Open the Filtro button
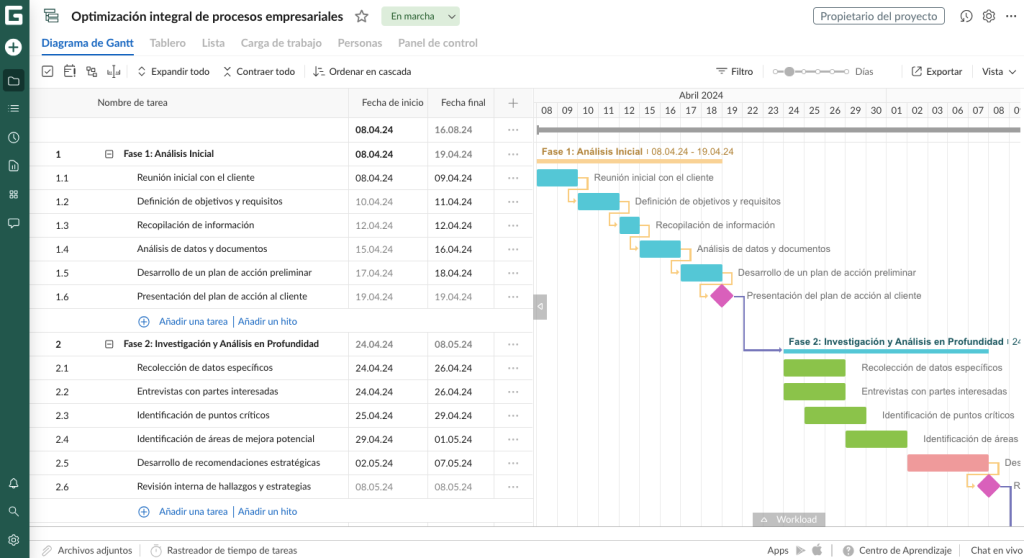The image size is (1024, 558). point(735,71)
